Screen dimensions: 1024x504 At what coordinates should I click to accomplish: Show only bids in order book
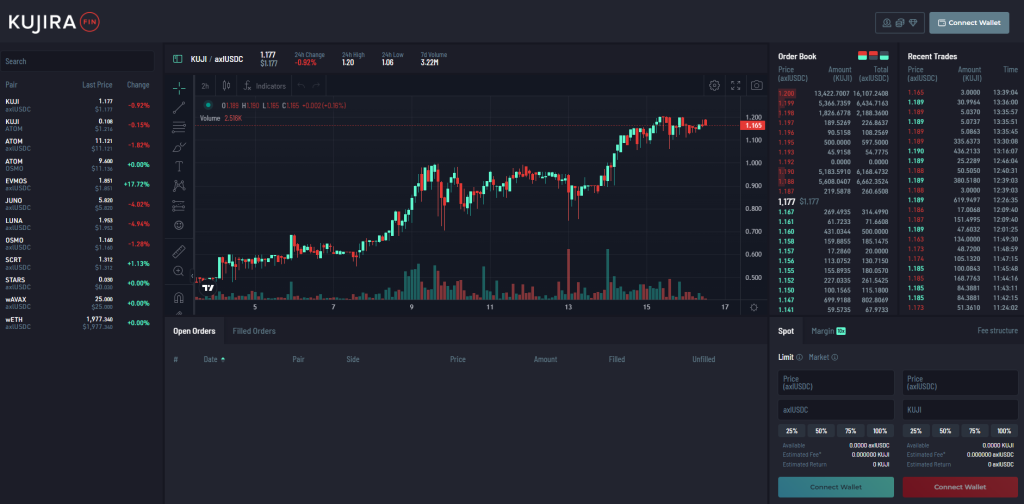click(x=884, y=55)
